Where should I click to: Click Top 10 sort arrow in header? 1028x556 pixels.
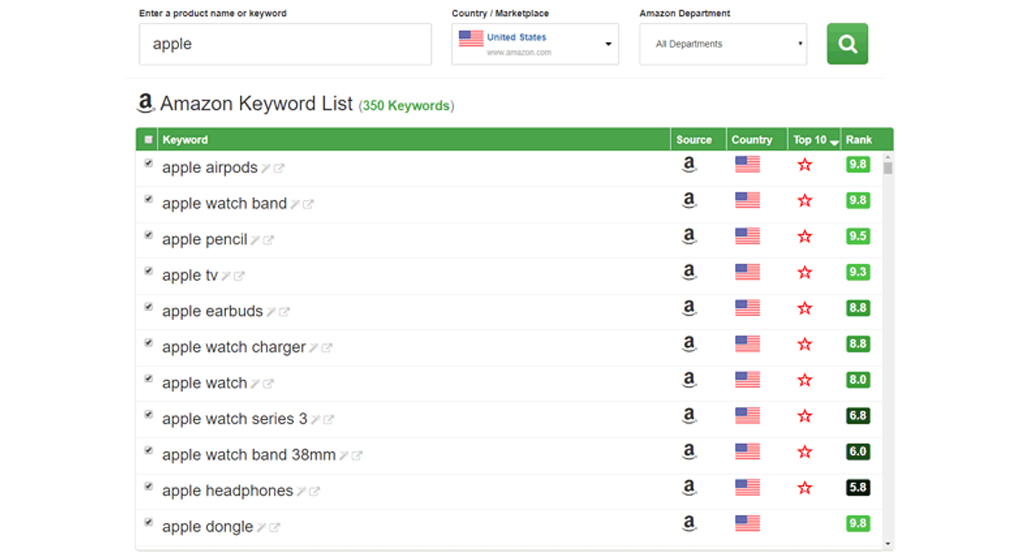(834, 142)
